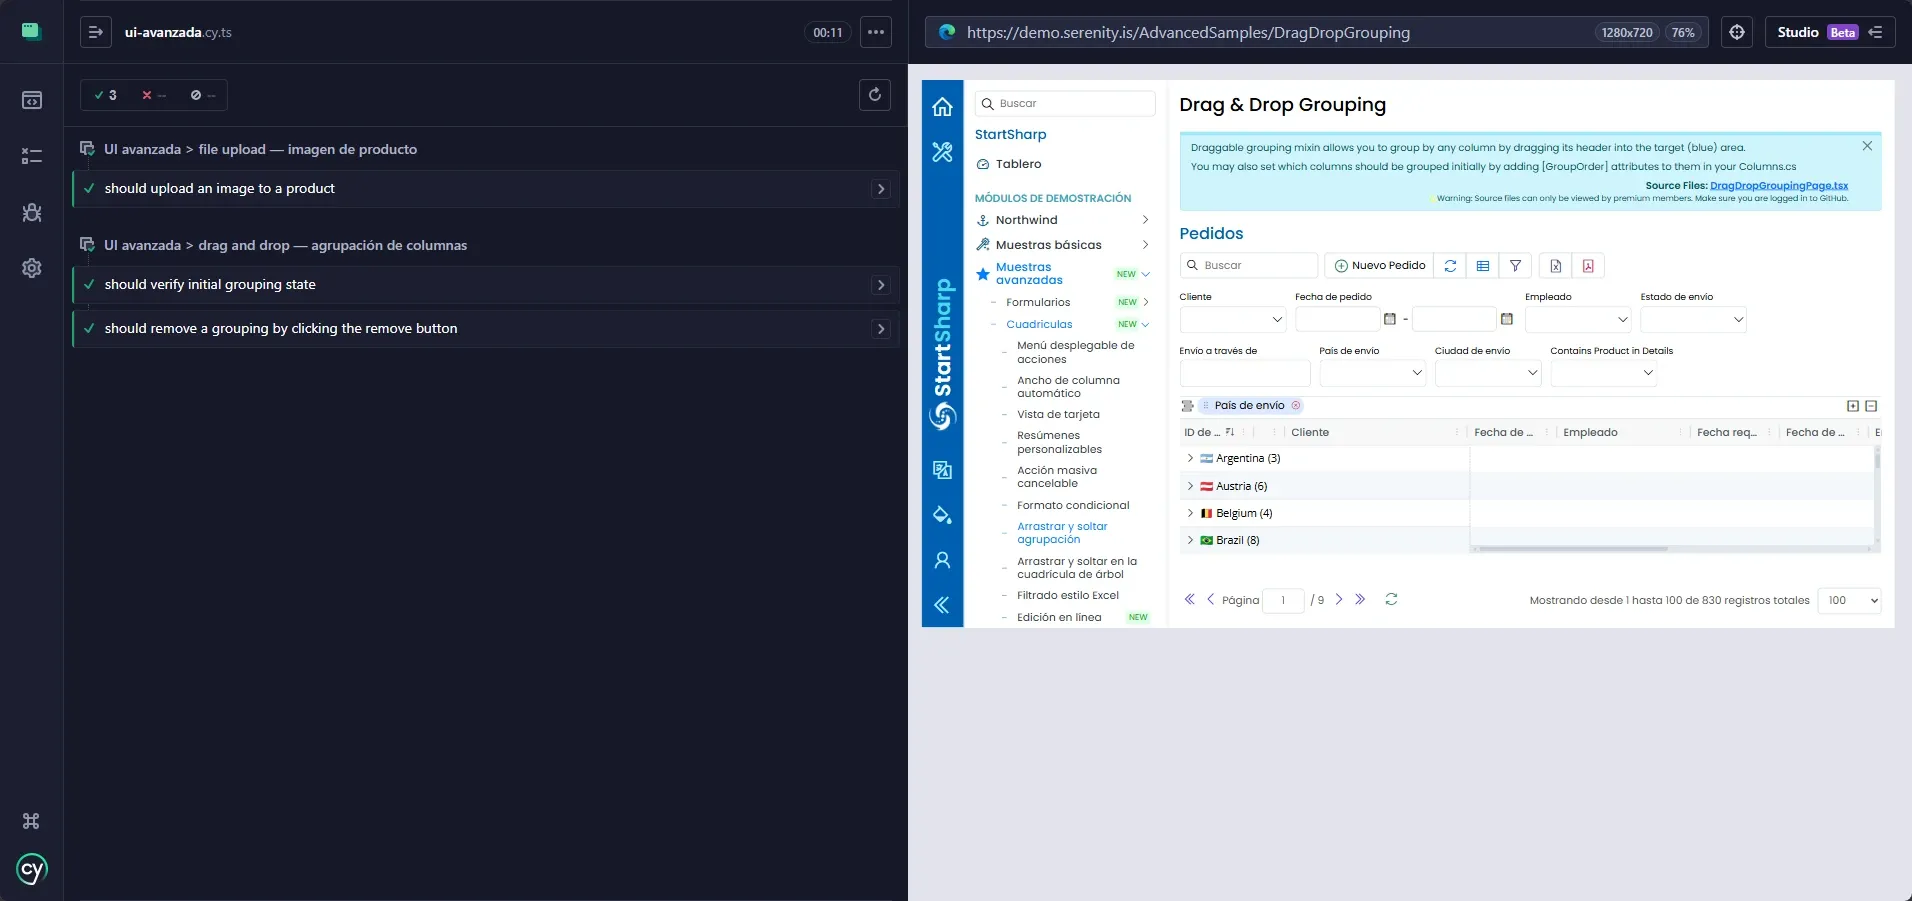
Task: Click the Envío a través de field
Action: (x=1245, y=373)
